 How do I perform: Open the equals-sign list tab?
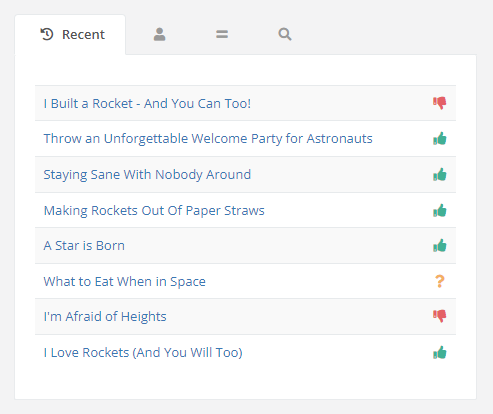point(222,34)
